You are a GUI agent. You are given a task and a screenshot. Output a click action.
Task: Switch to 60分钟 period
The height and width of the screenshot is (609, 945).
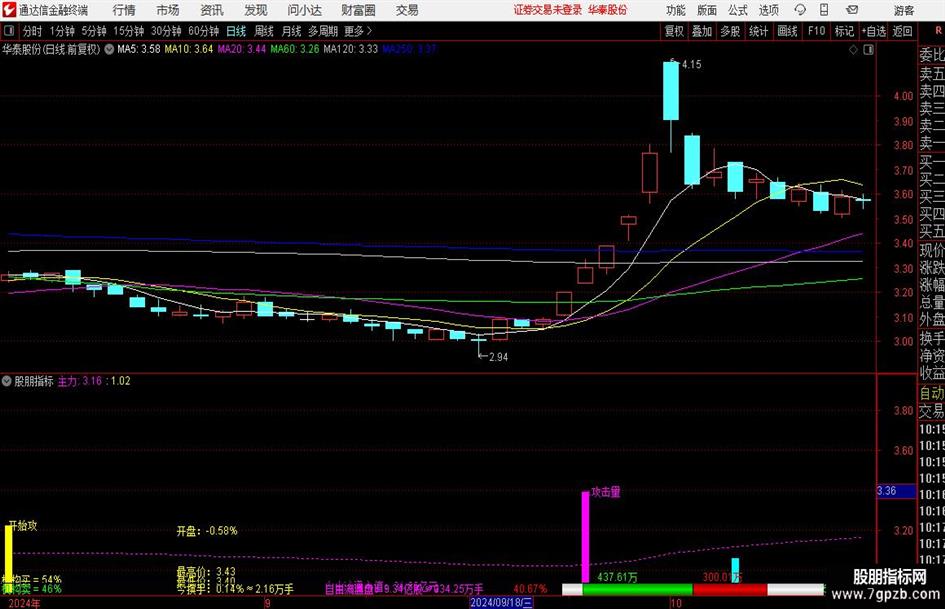click(x=204, y=31)
